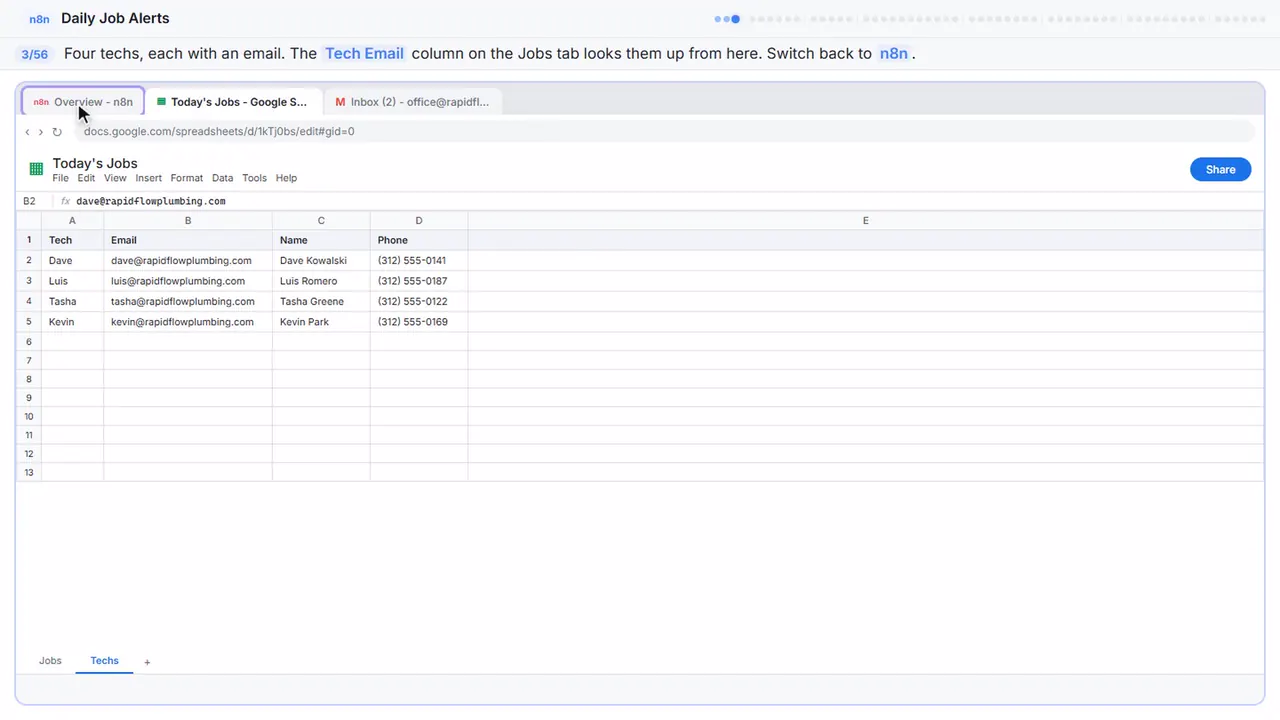The image size is (1280, 720).
Task: Click the Phone header cell
Action: tap(419, 240)
